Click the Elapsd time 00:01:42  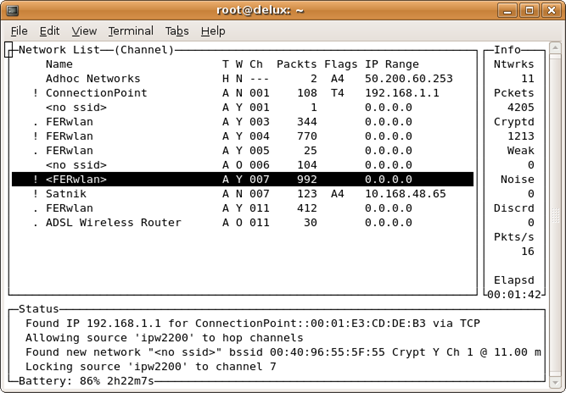click(514, 295)
